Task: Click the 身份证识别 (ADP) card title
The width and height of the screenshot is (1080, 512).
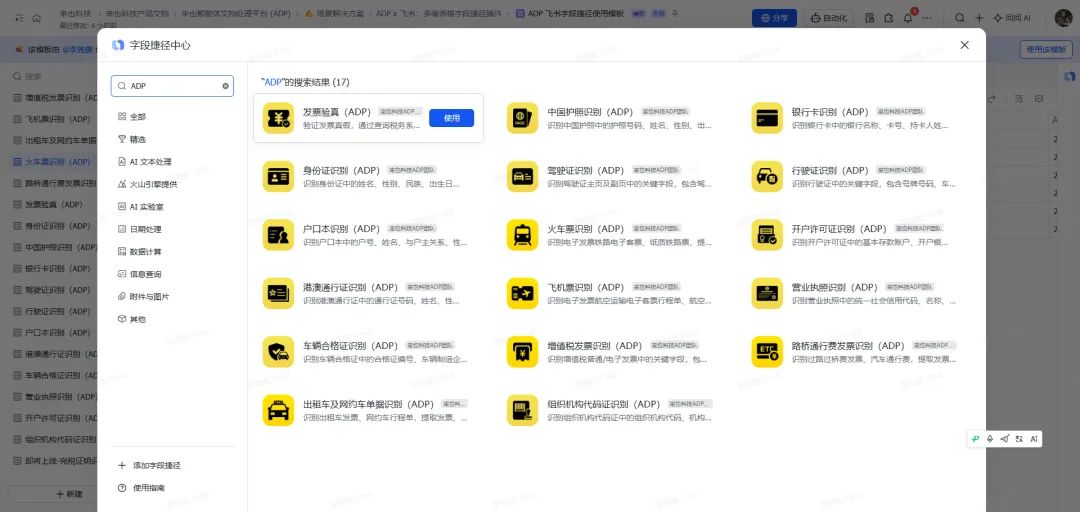Action: [x=341, y=170]
